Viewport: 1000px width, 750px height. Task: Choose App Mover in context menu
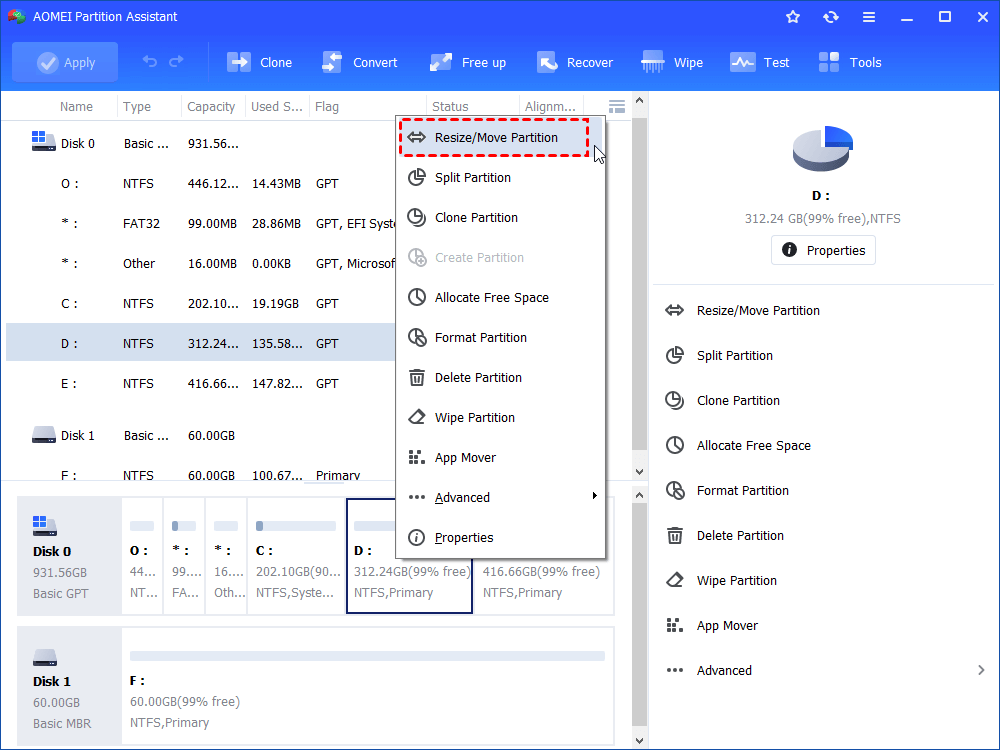tap(500, 457)
